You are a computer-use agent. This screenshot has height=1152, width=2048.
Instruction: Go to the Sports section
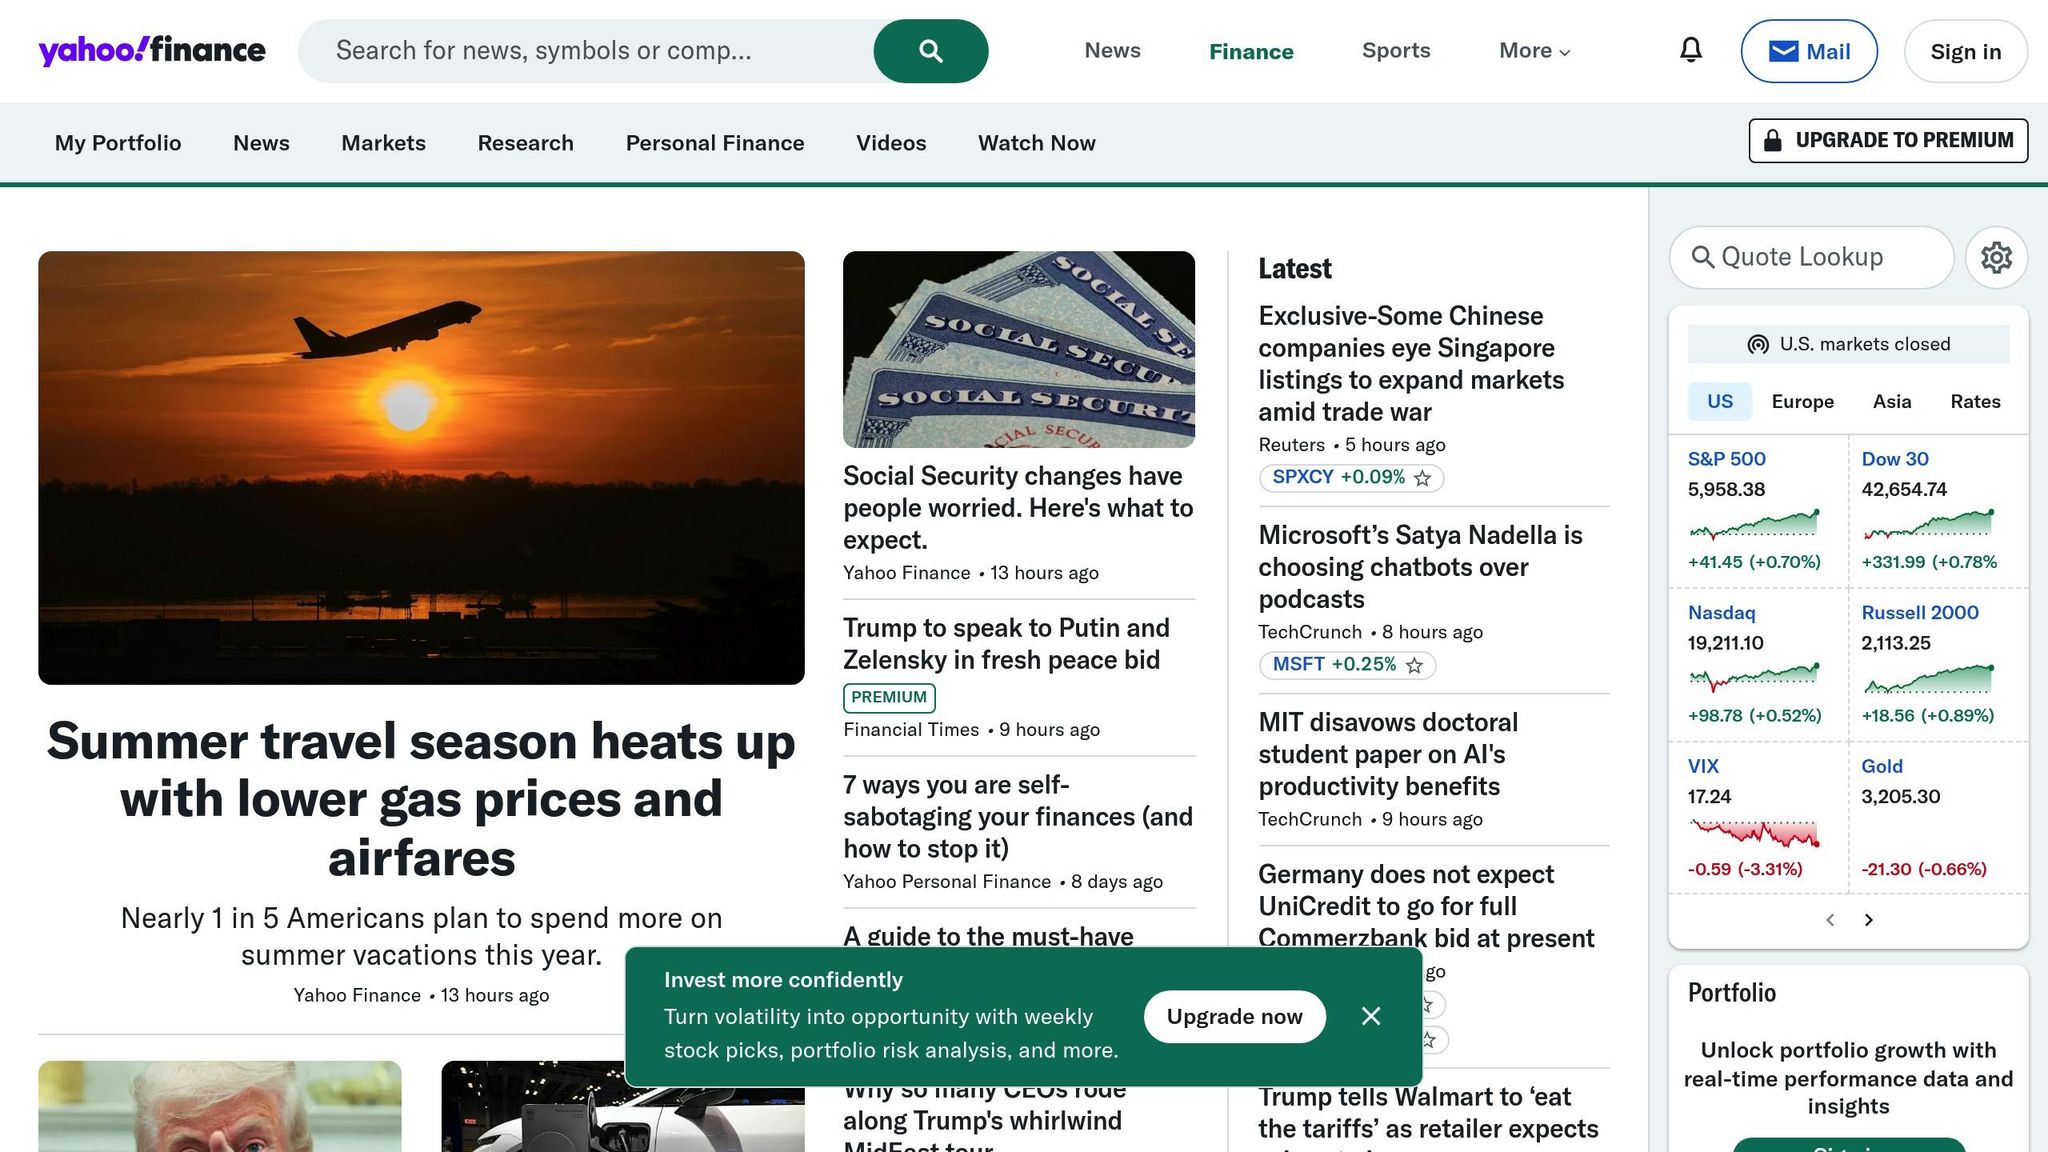pos(1396,50)
